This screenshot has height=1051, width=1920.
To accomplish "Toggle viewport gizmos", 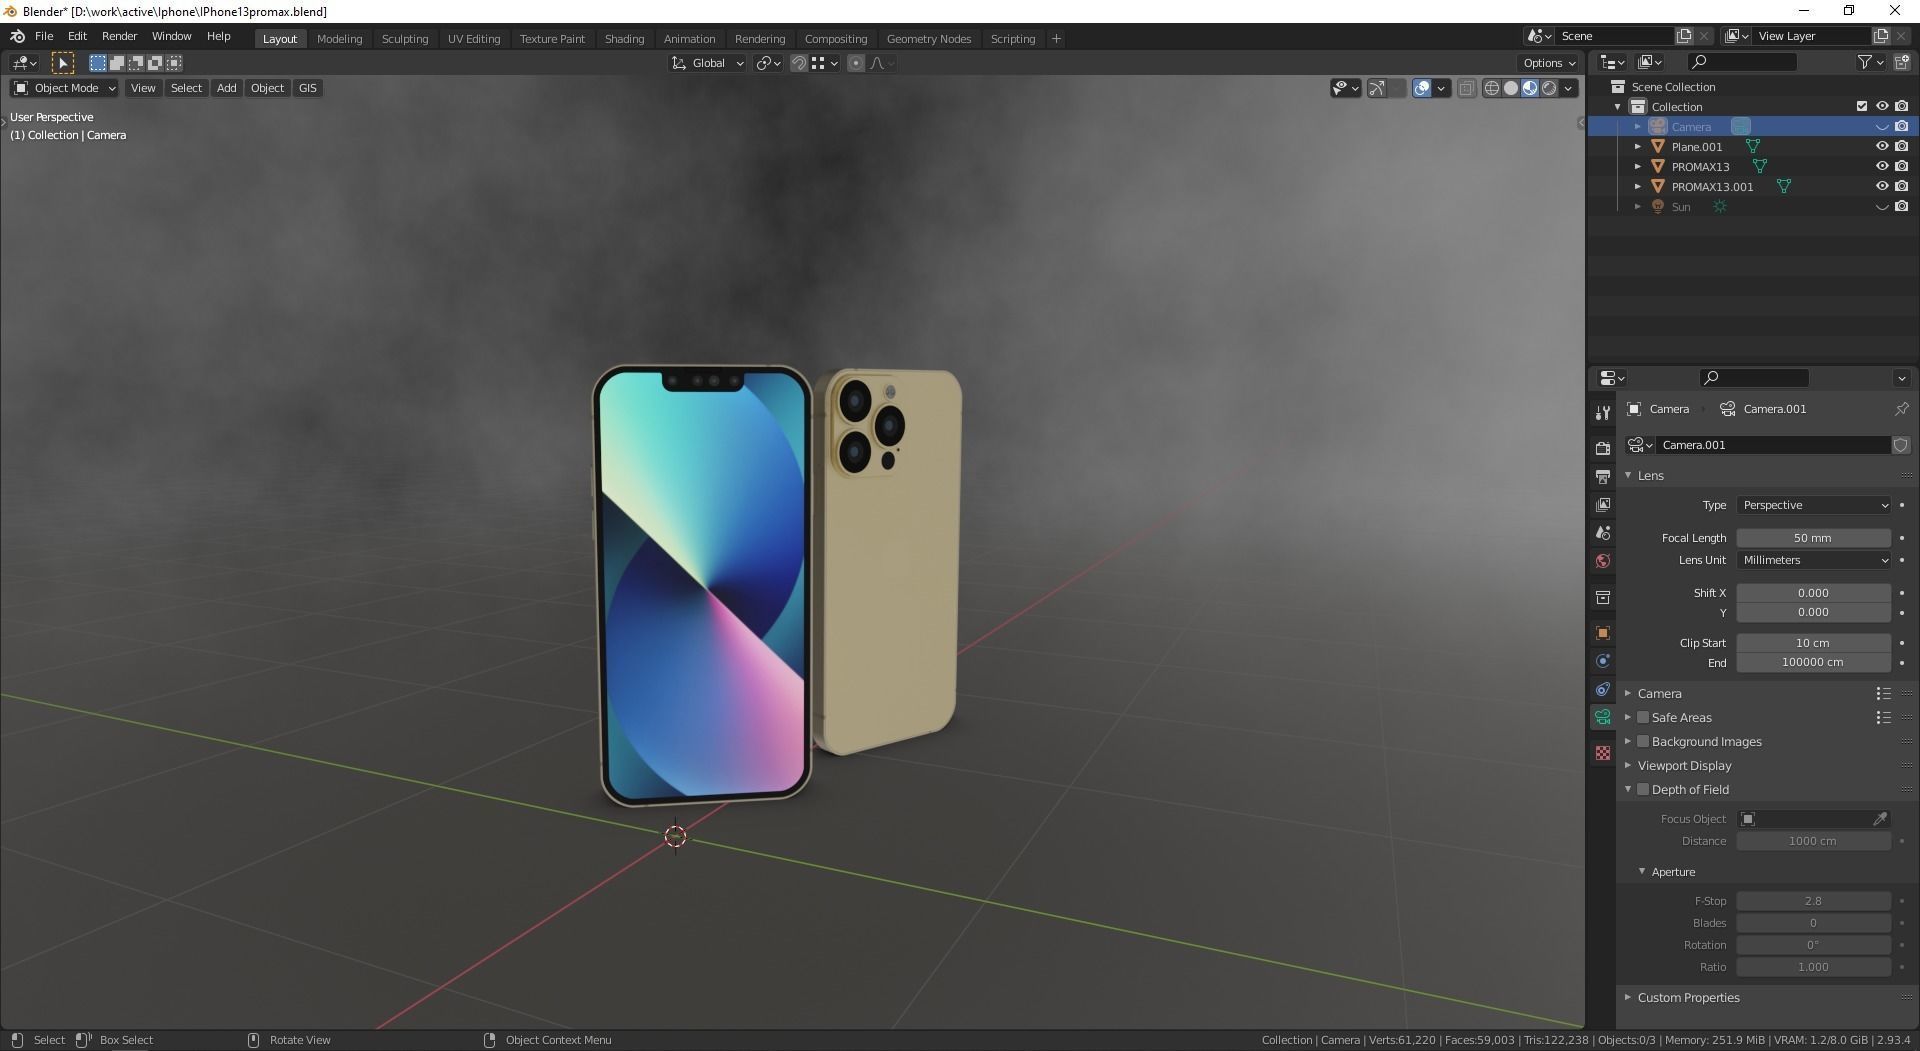I will (x=1377, y=88).
